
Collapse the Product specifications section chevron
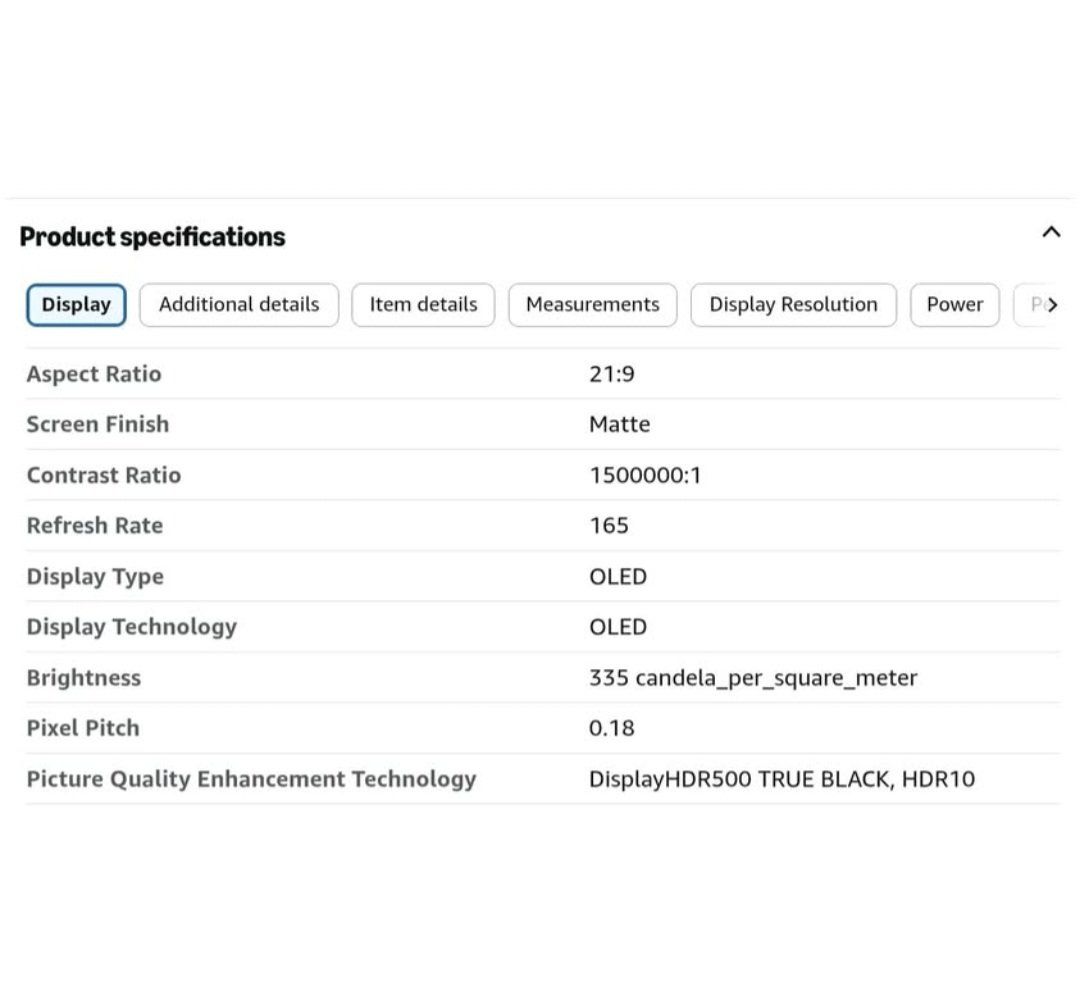1051,232
